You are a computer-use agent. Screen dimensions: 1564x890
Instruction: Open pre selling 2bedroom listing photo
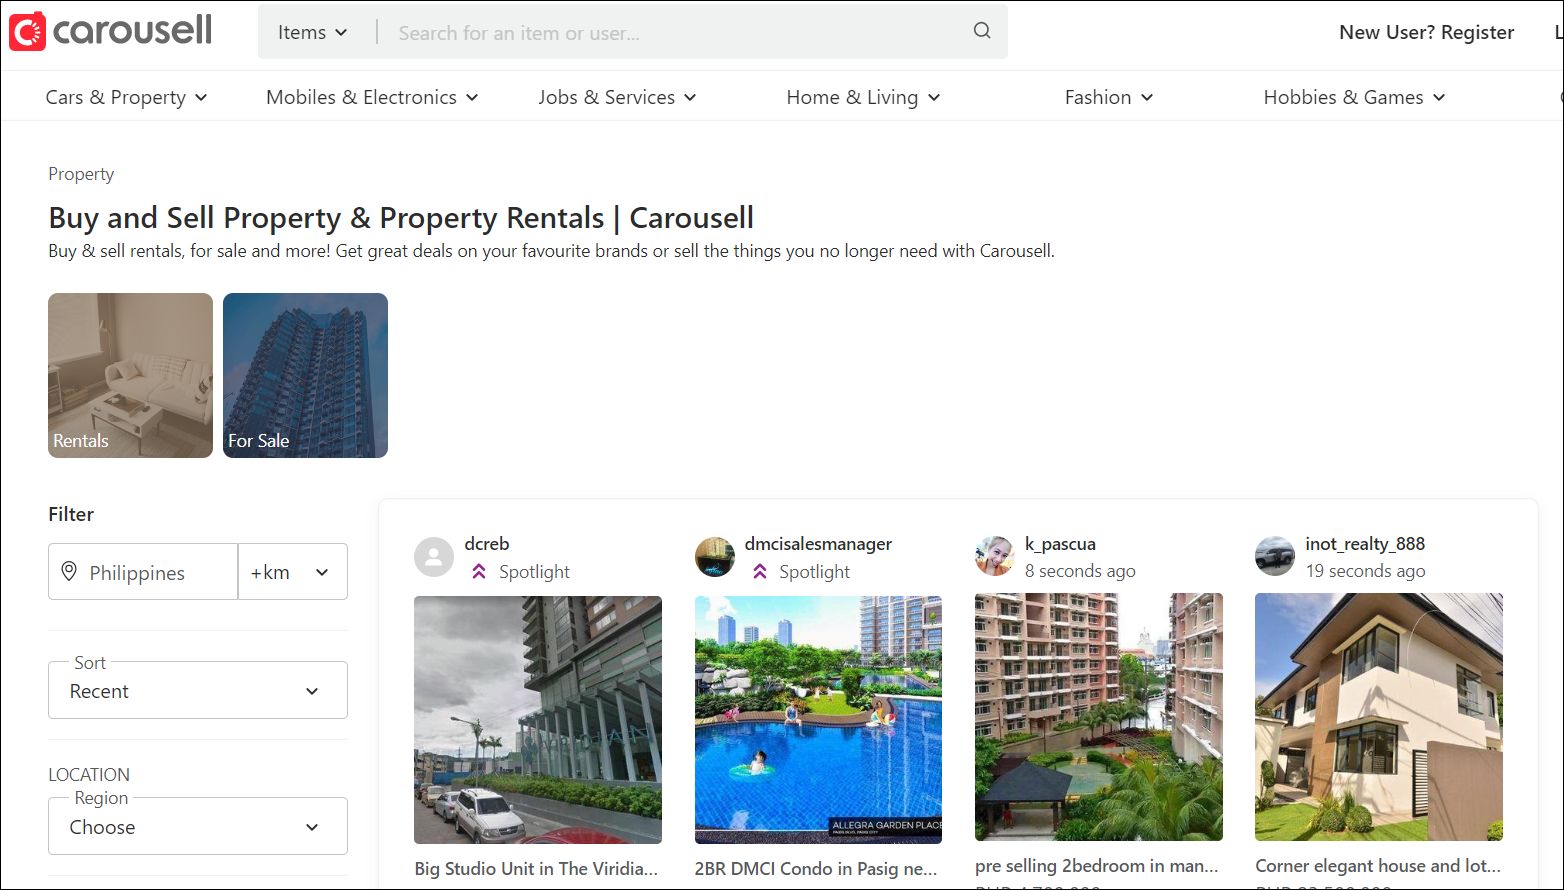[1099, 717]
